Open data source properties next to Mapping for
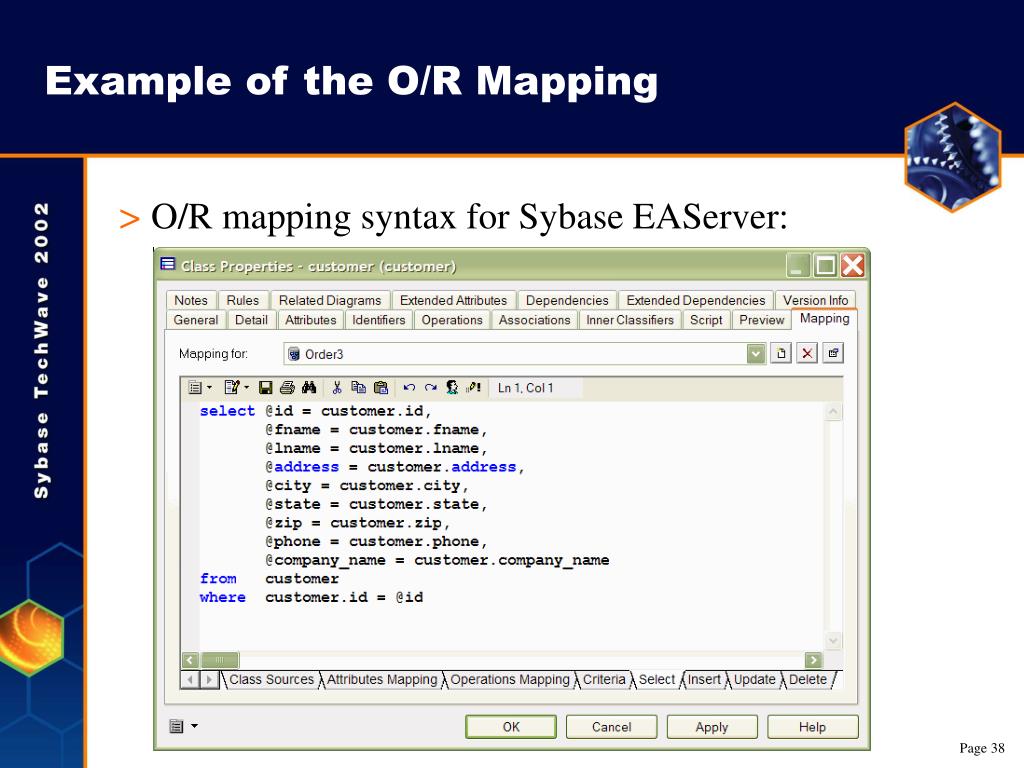Screen dimensions: 1024x768 tap(833, 353)
